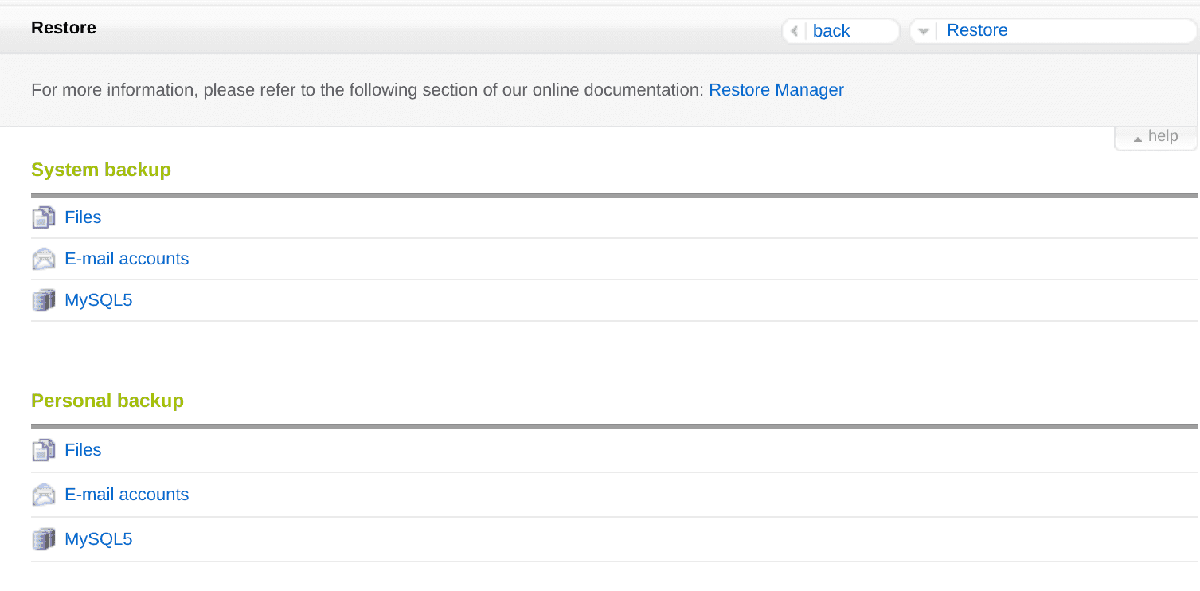Click the MySQL5 database icon under Personal backup

click(43, 539)
